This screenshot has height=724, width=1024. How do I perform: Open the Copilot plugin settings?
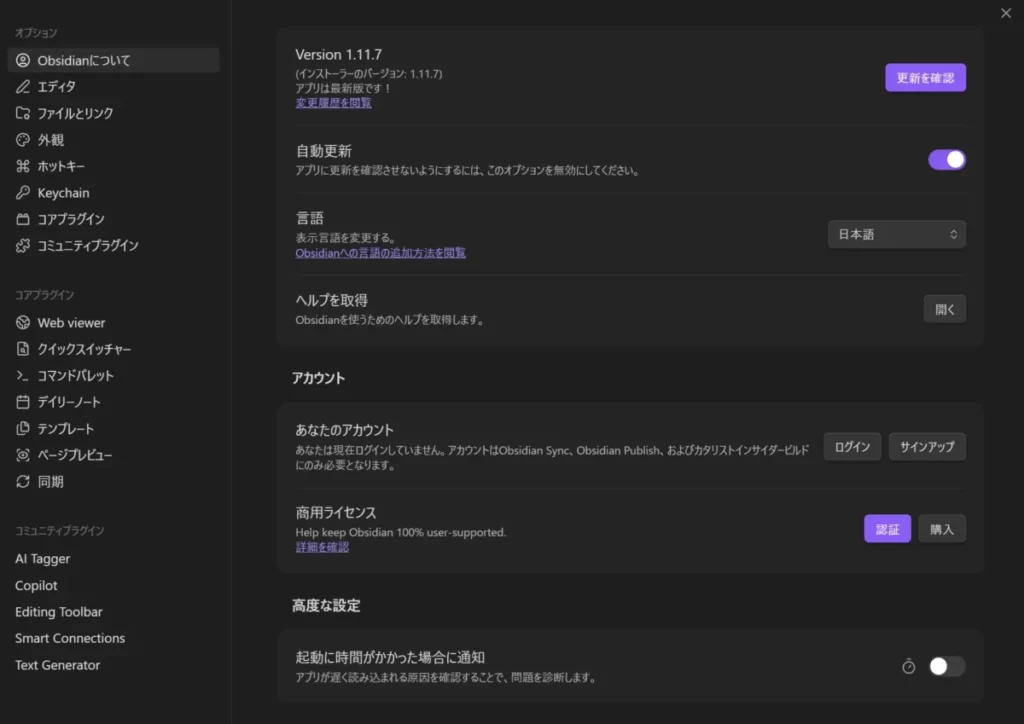click(36, 585)
